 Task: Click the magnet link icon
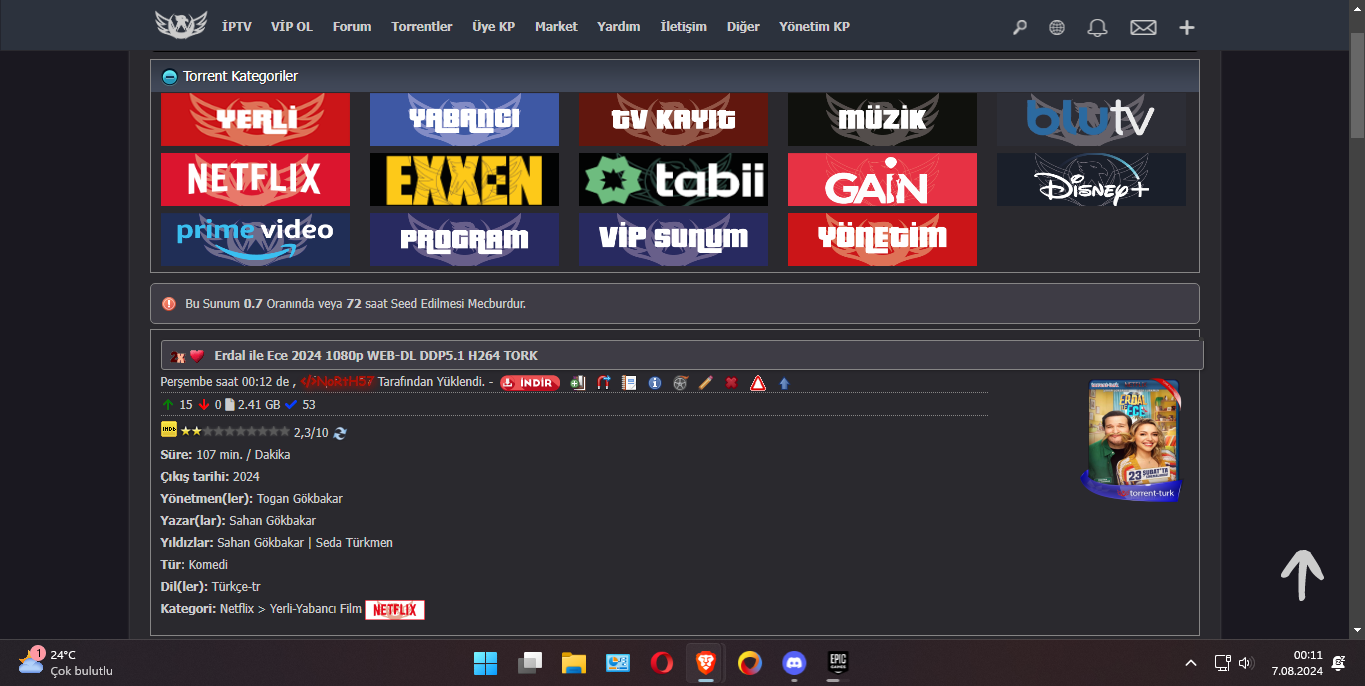[603, 383]
